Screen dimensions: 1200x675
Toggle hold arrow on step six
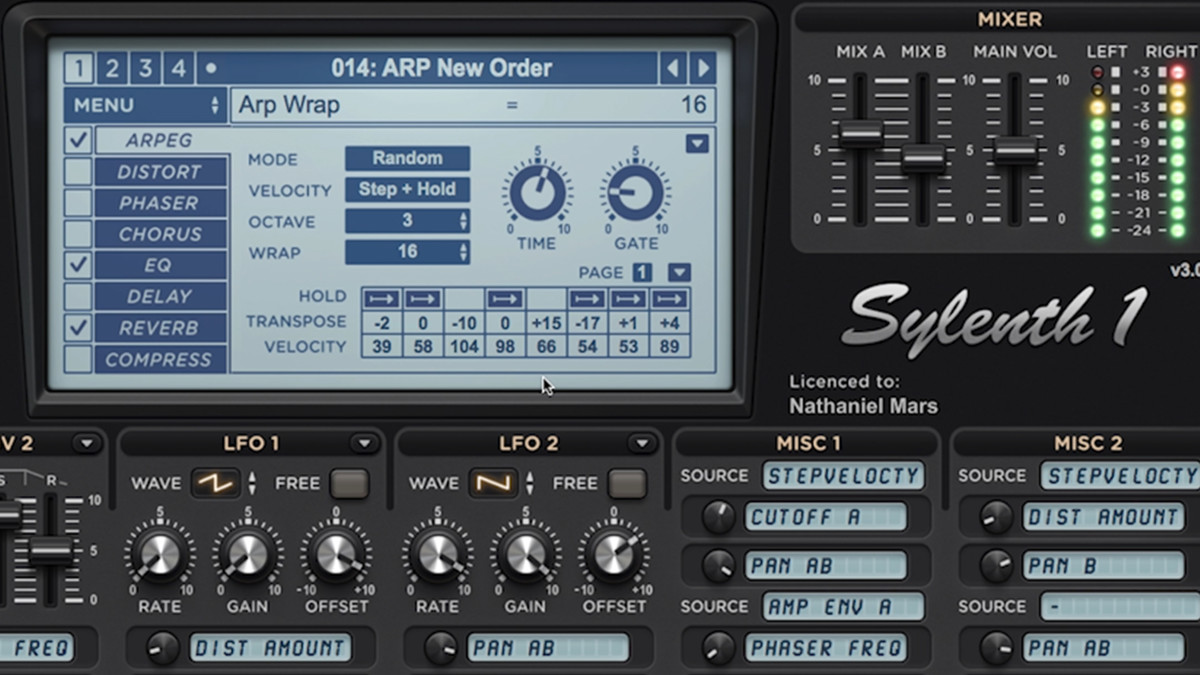[588, 298]
